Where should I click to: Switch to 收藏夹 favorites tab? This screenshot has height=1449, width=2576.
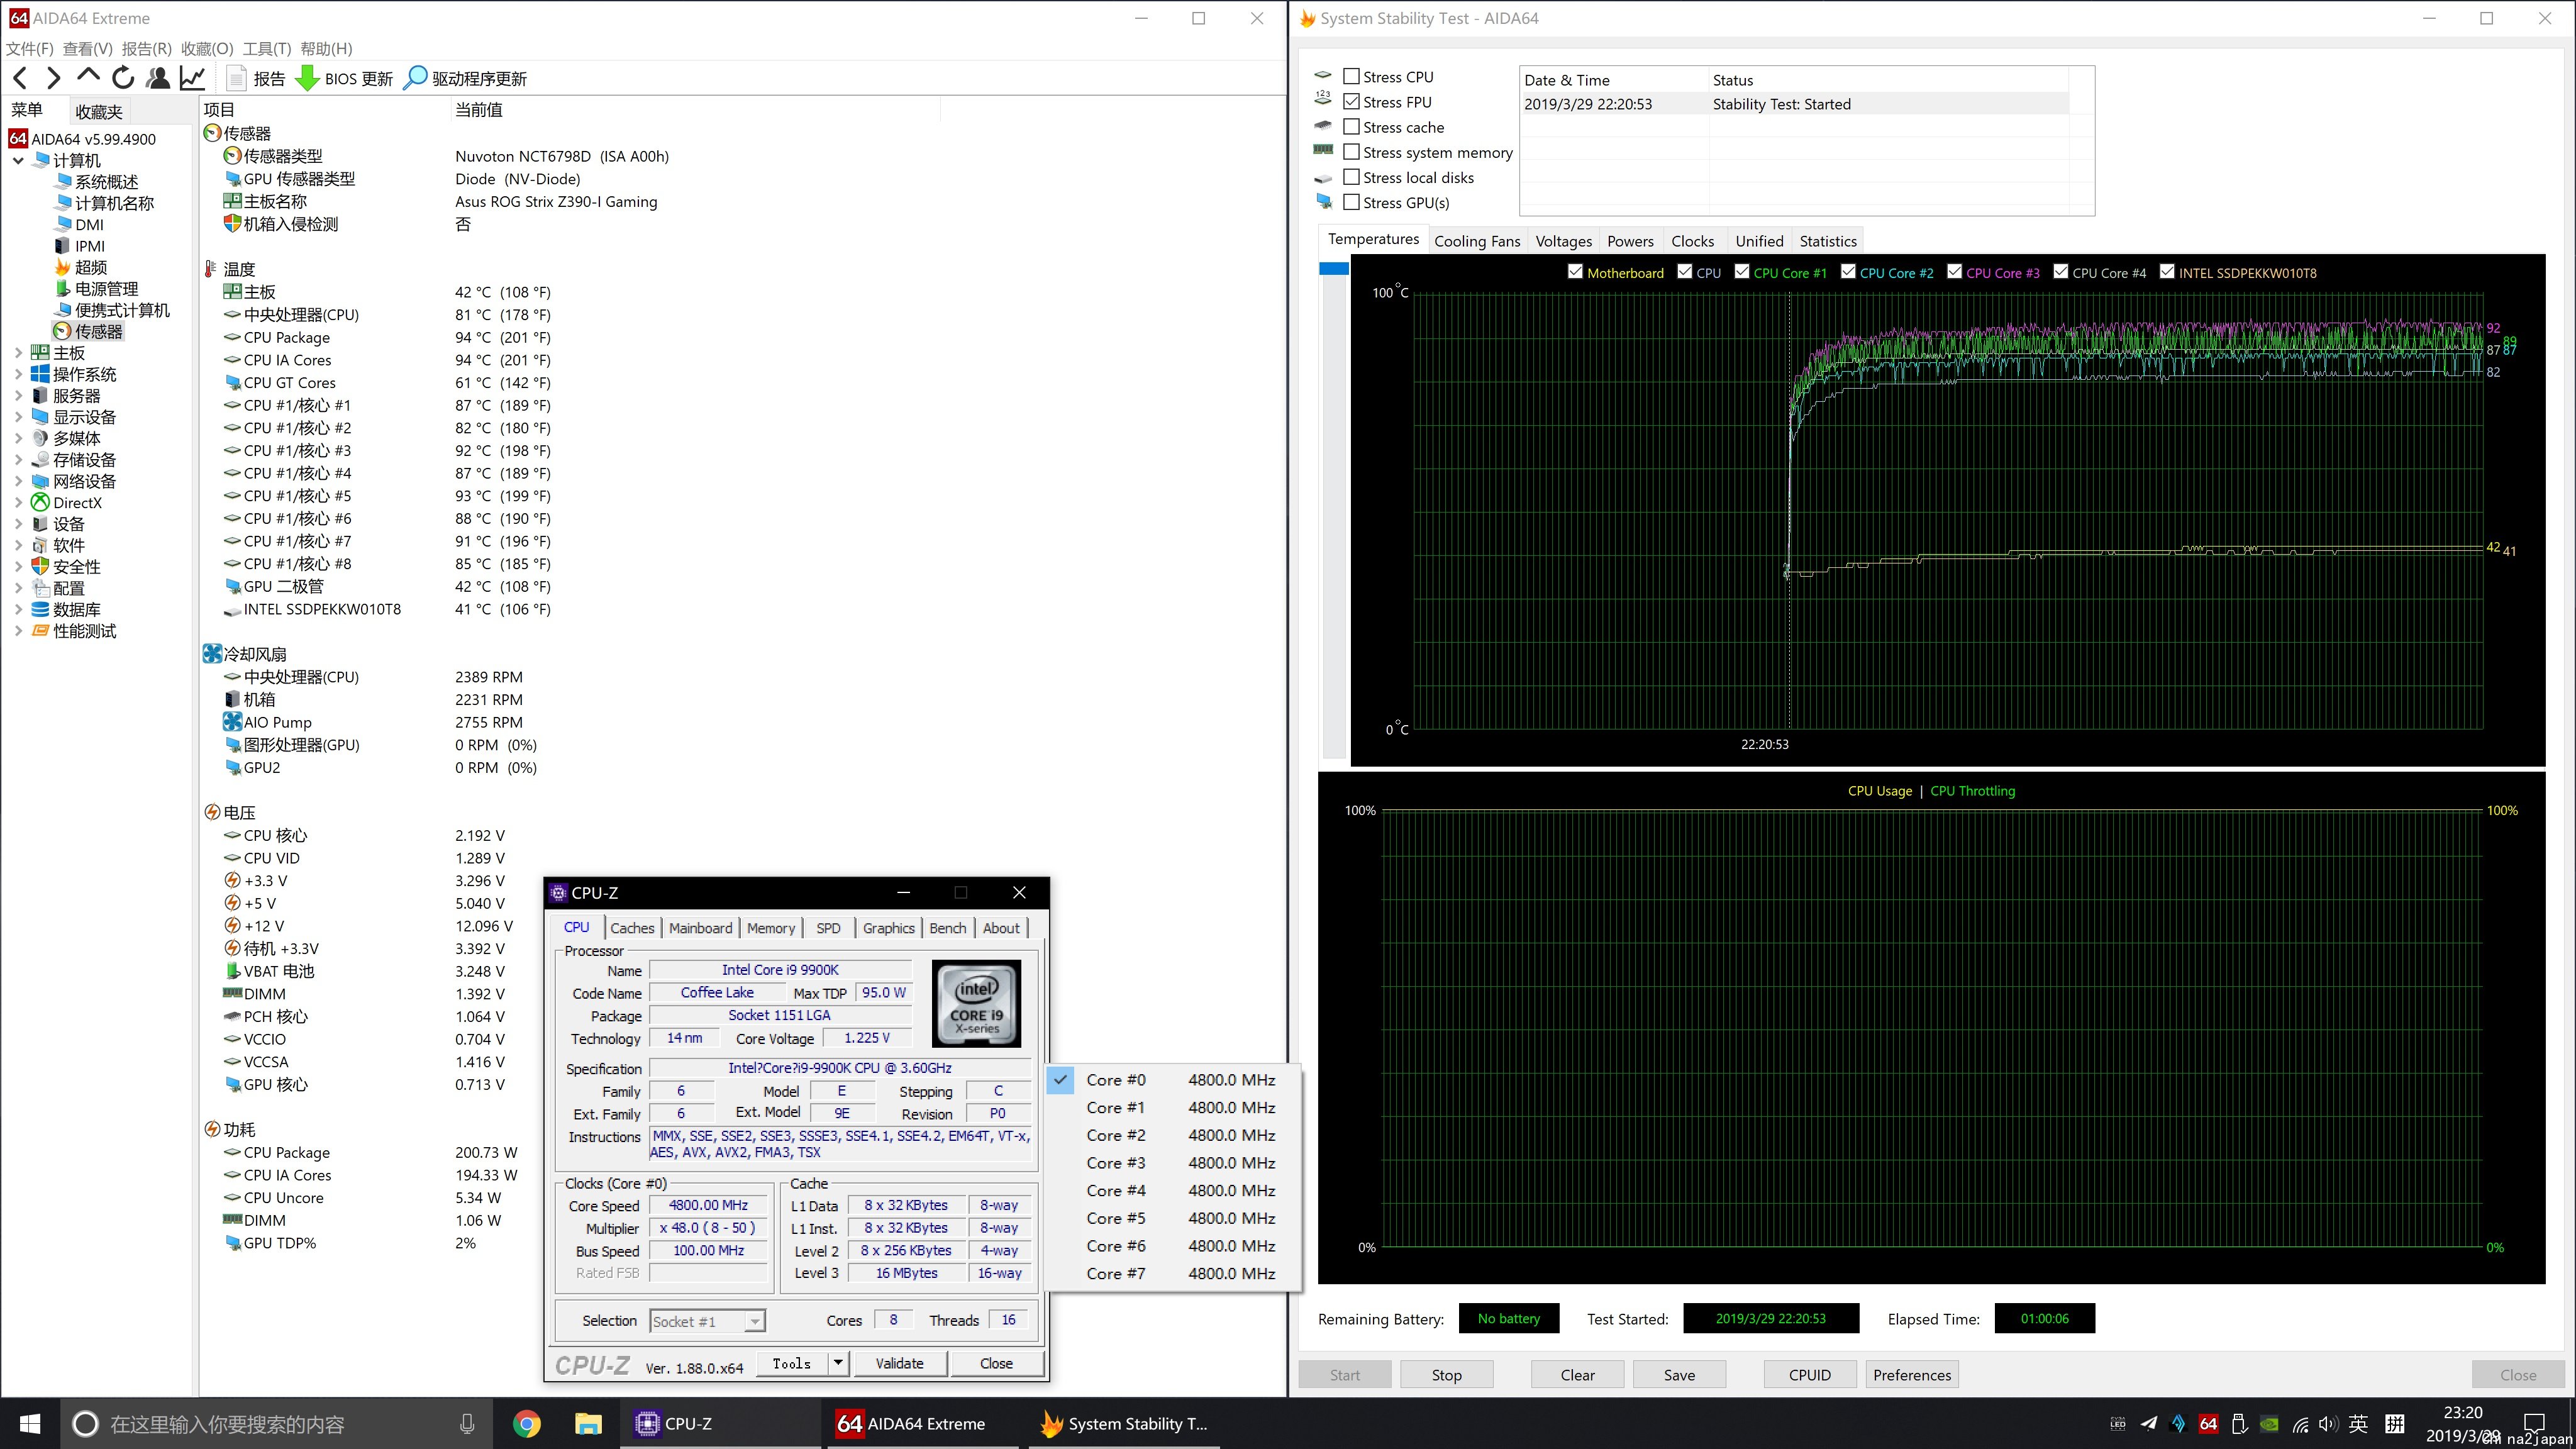coord(99,111)
